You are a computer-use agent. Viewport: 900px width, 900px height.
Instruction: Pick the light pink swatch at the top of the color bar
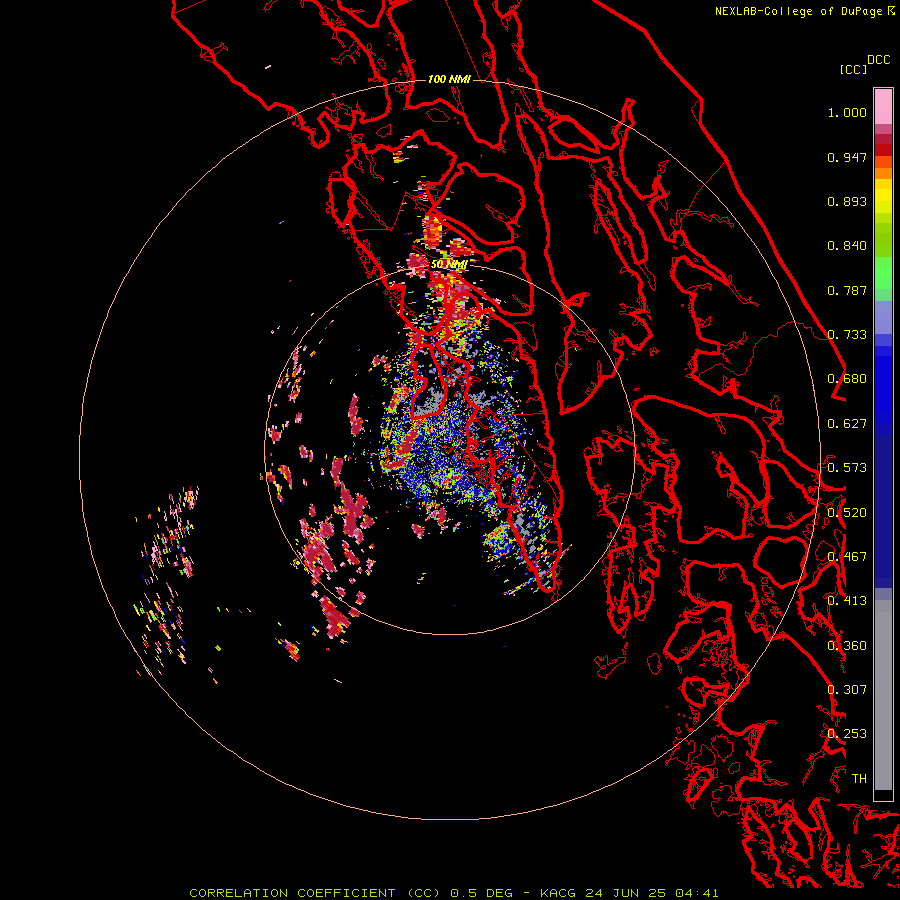click(883, 106)
